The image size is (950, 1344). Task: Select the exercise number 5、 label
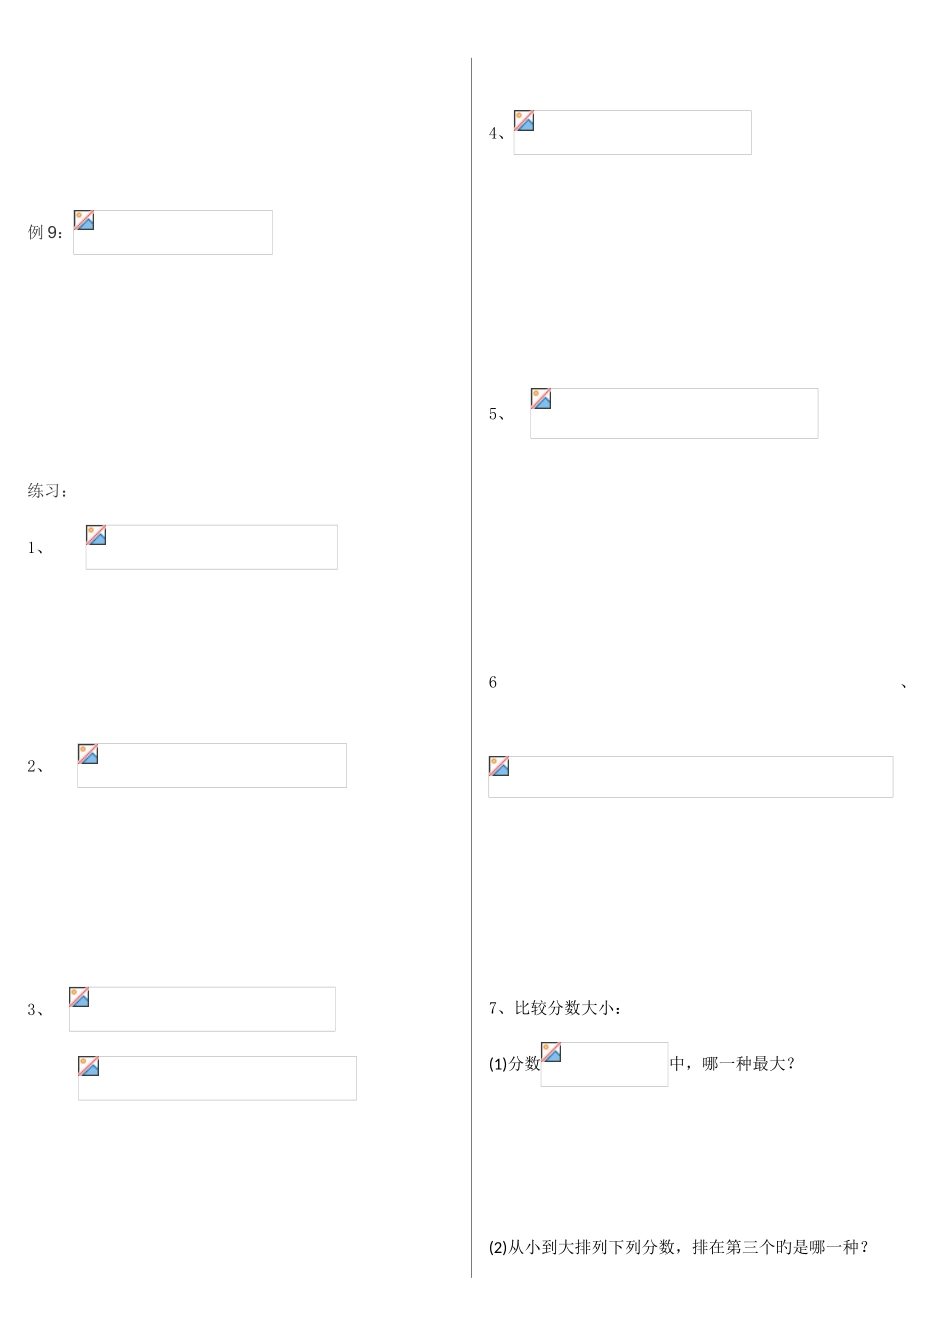click(498, 414)
